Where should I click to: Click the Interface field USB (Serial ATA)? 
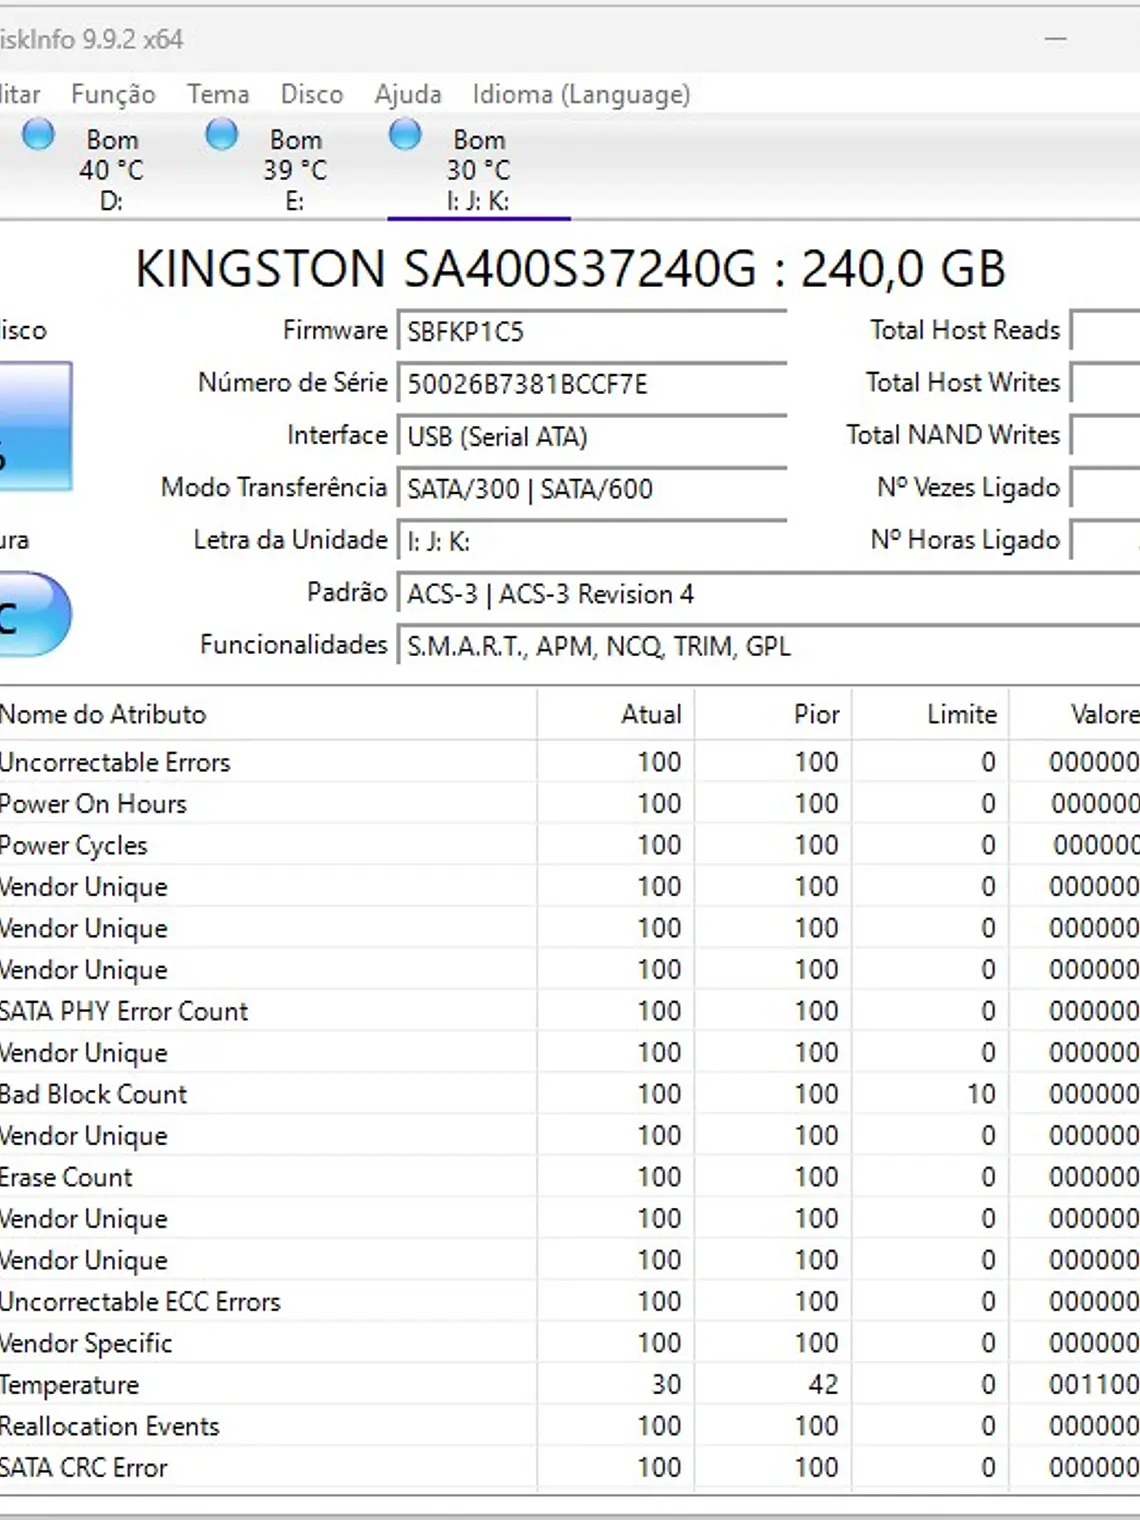pyautogui.click(x=593, y=436)
